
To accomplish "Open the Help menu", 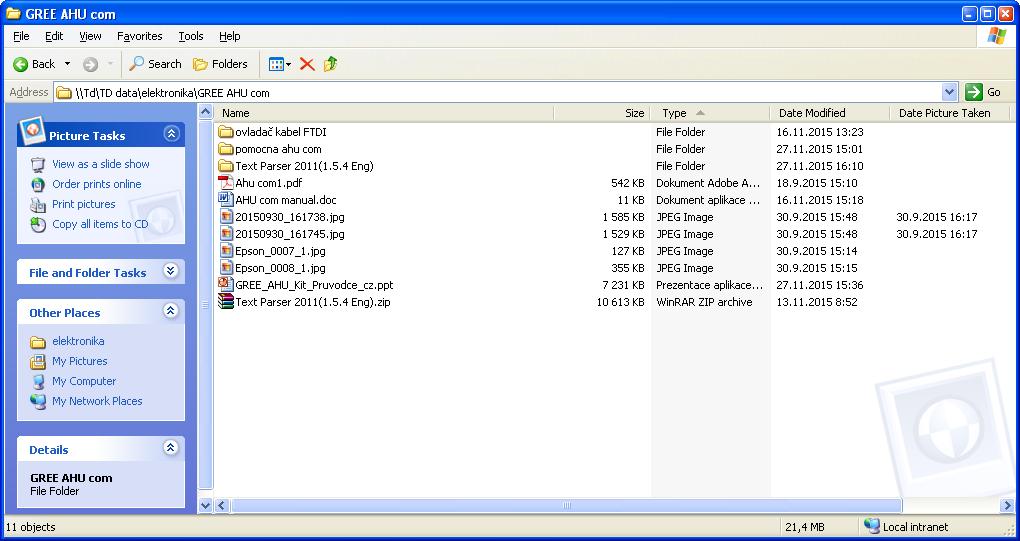I will [x=230, y=36].
